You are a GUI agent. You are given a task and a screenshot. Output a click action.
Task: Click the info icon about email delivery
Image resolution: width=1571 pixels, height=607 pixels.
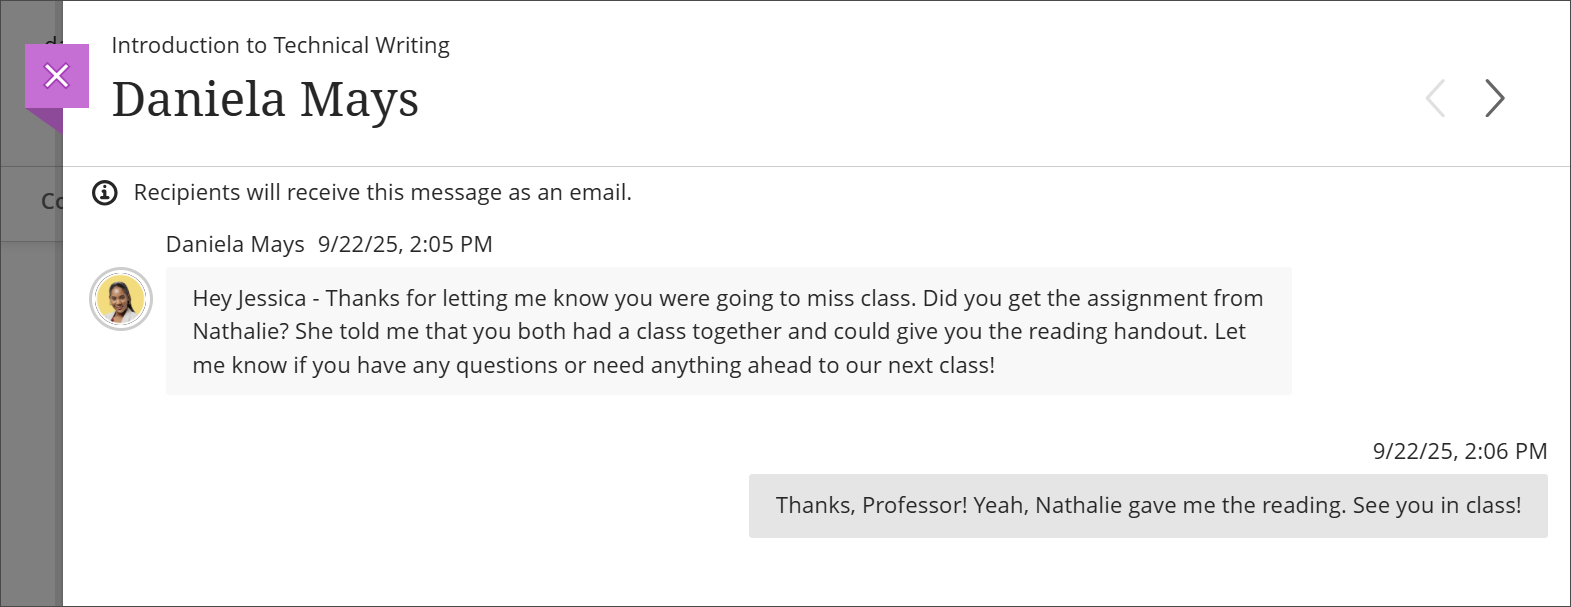coord(105,192)
